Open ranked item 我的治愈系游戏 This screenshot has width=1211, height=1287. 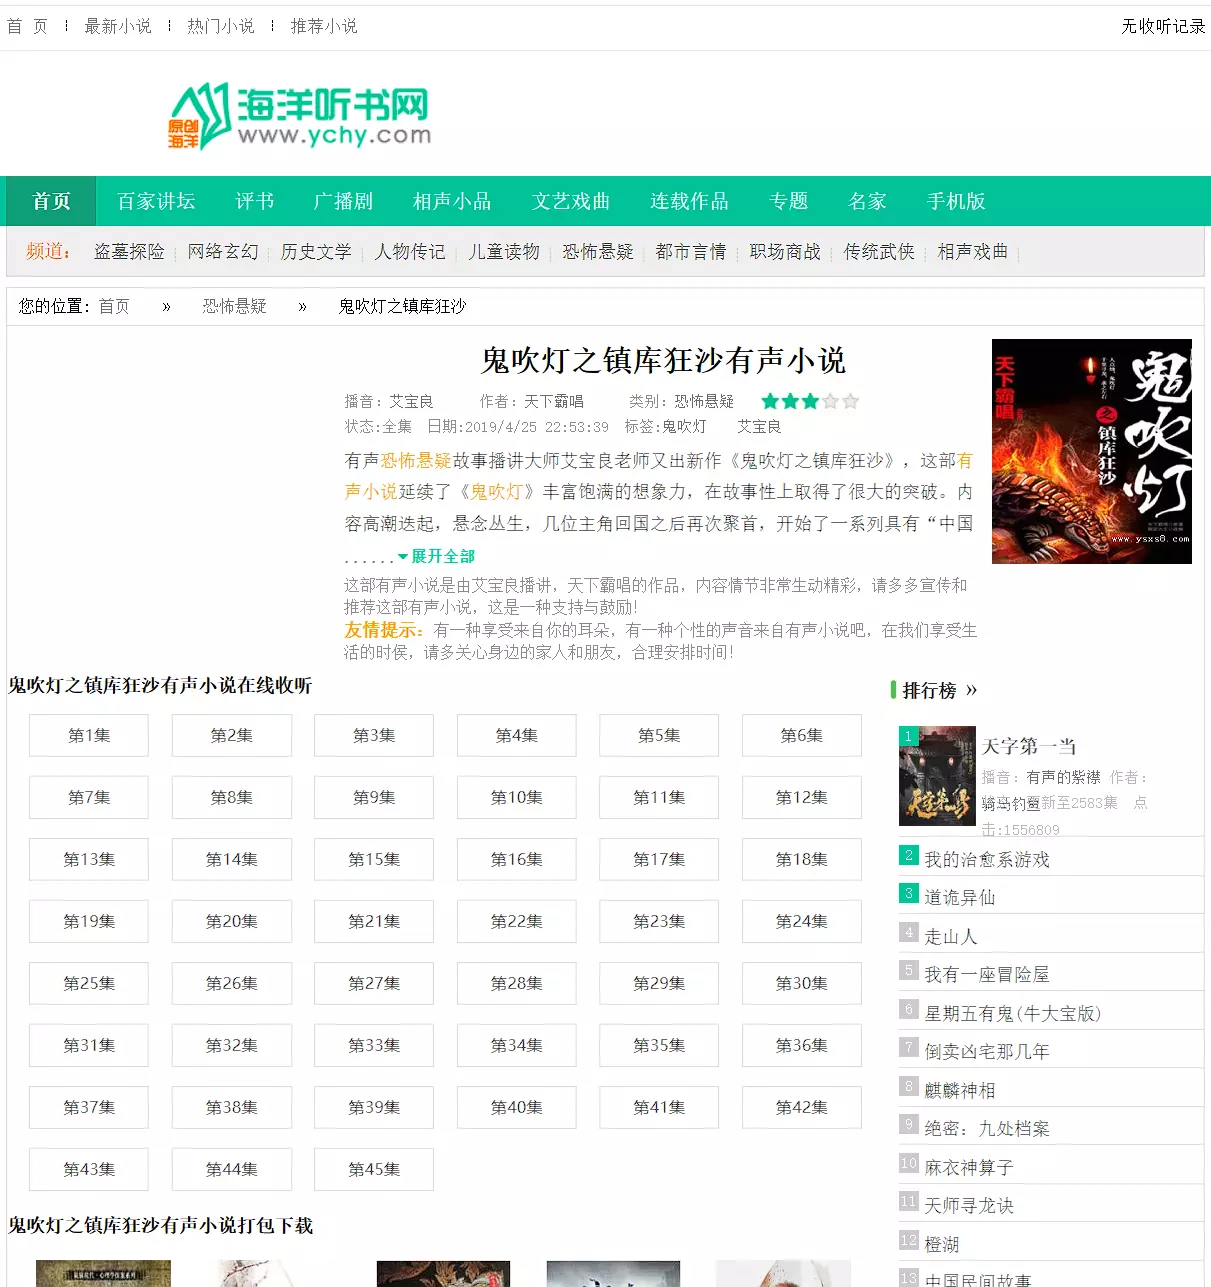click(986, 860)
